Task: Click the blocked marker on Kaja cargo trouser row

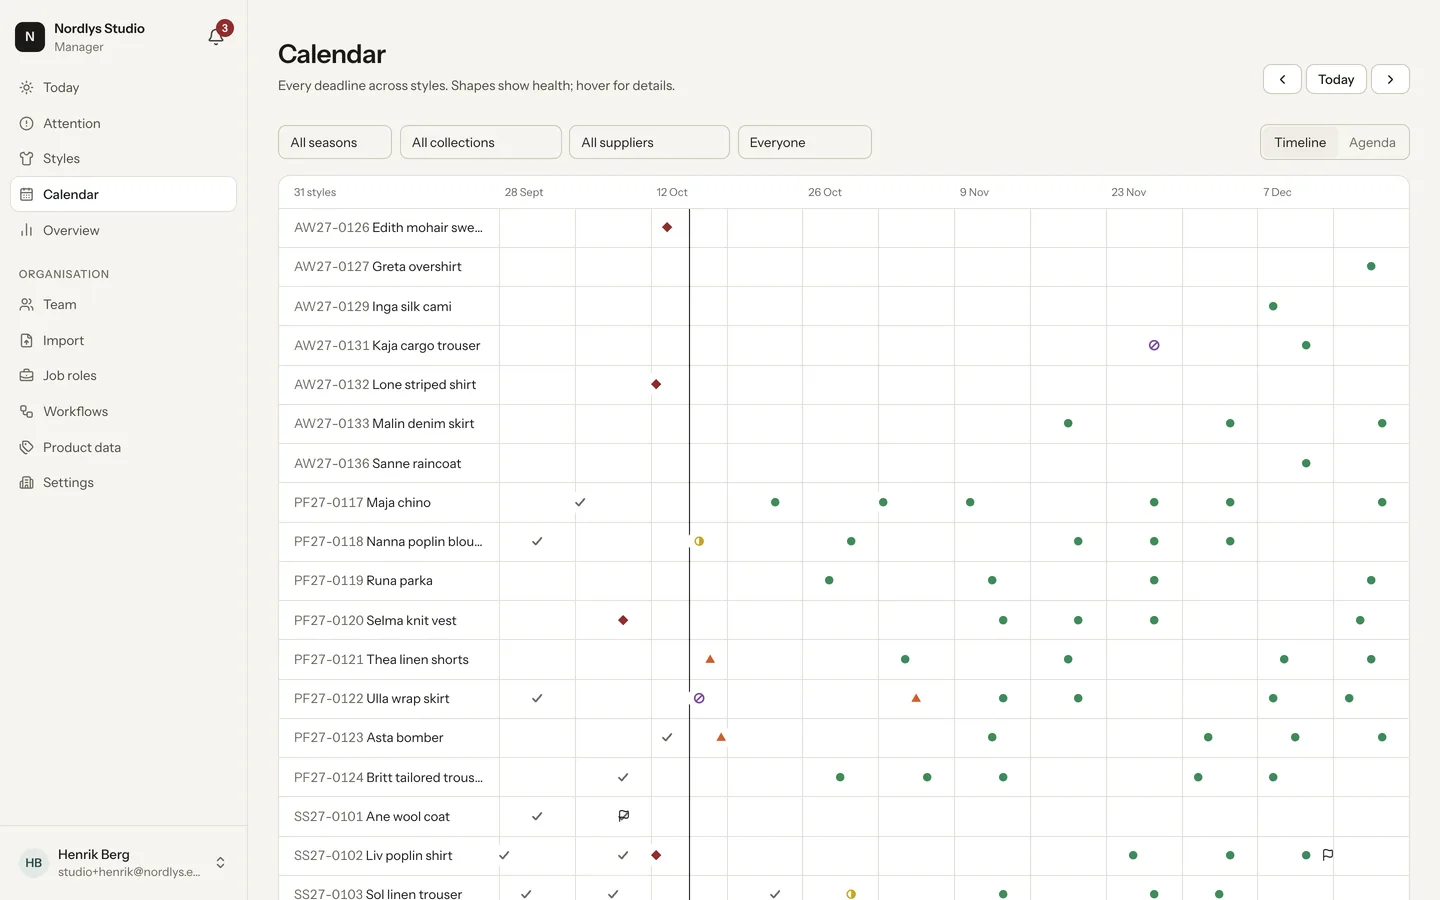Action: (x=1154, y=345)
